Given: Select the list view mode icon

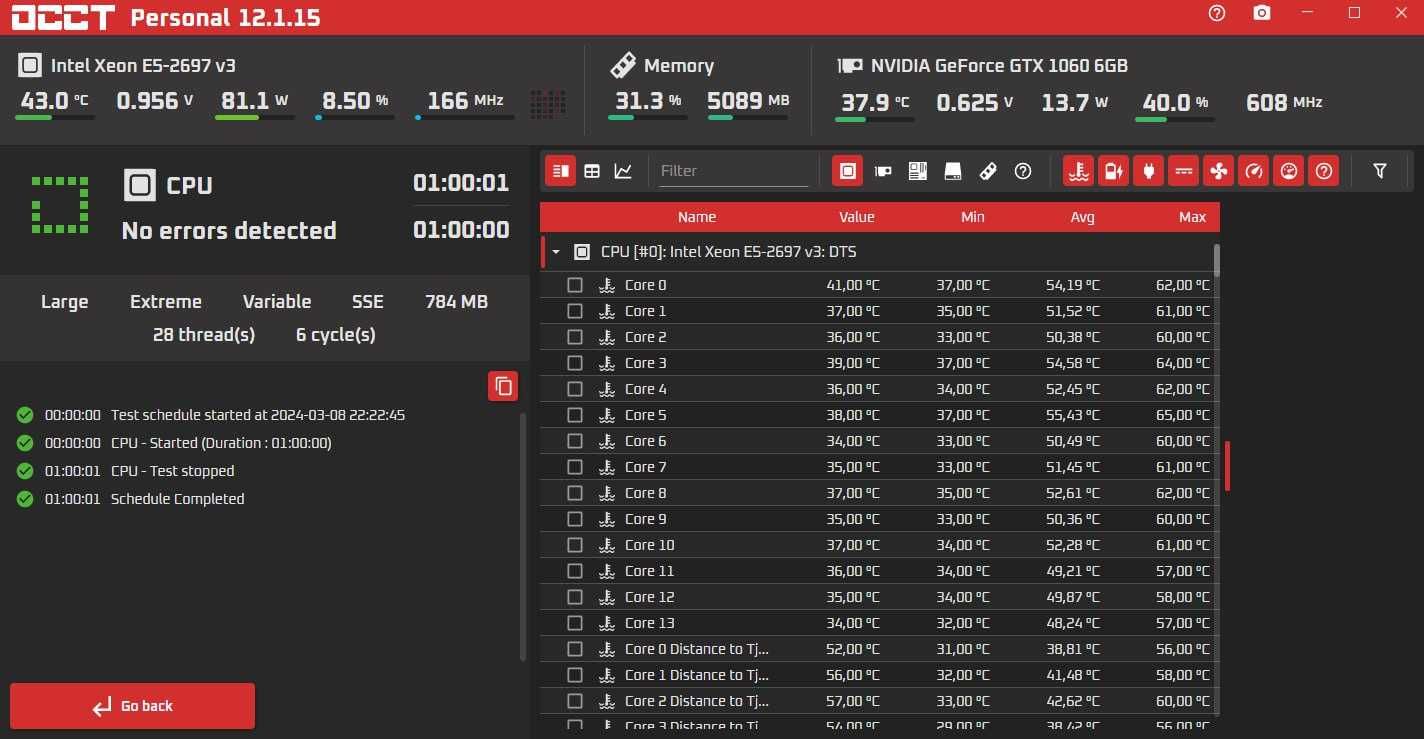Looking at the screenshot, I should [x=560, y=171].
